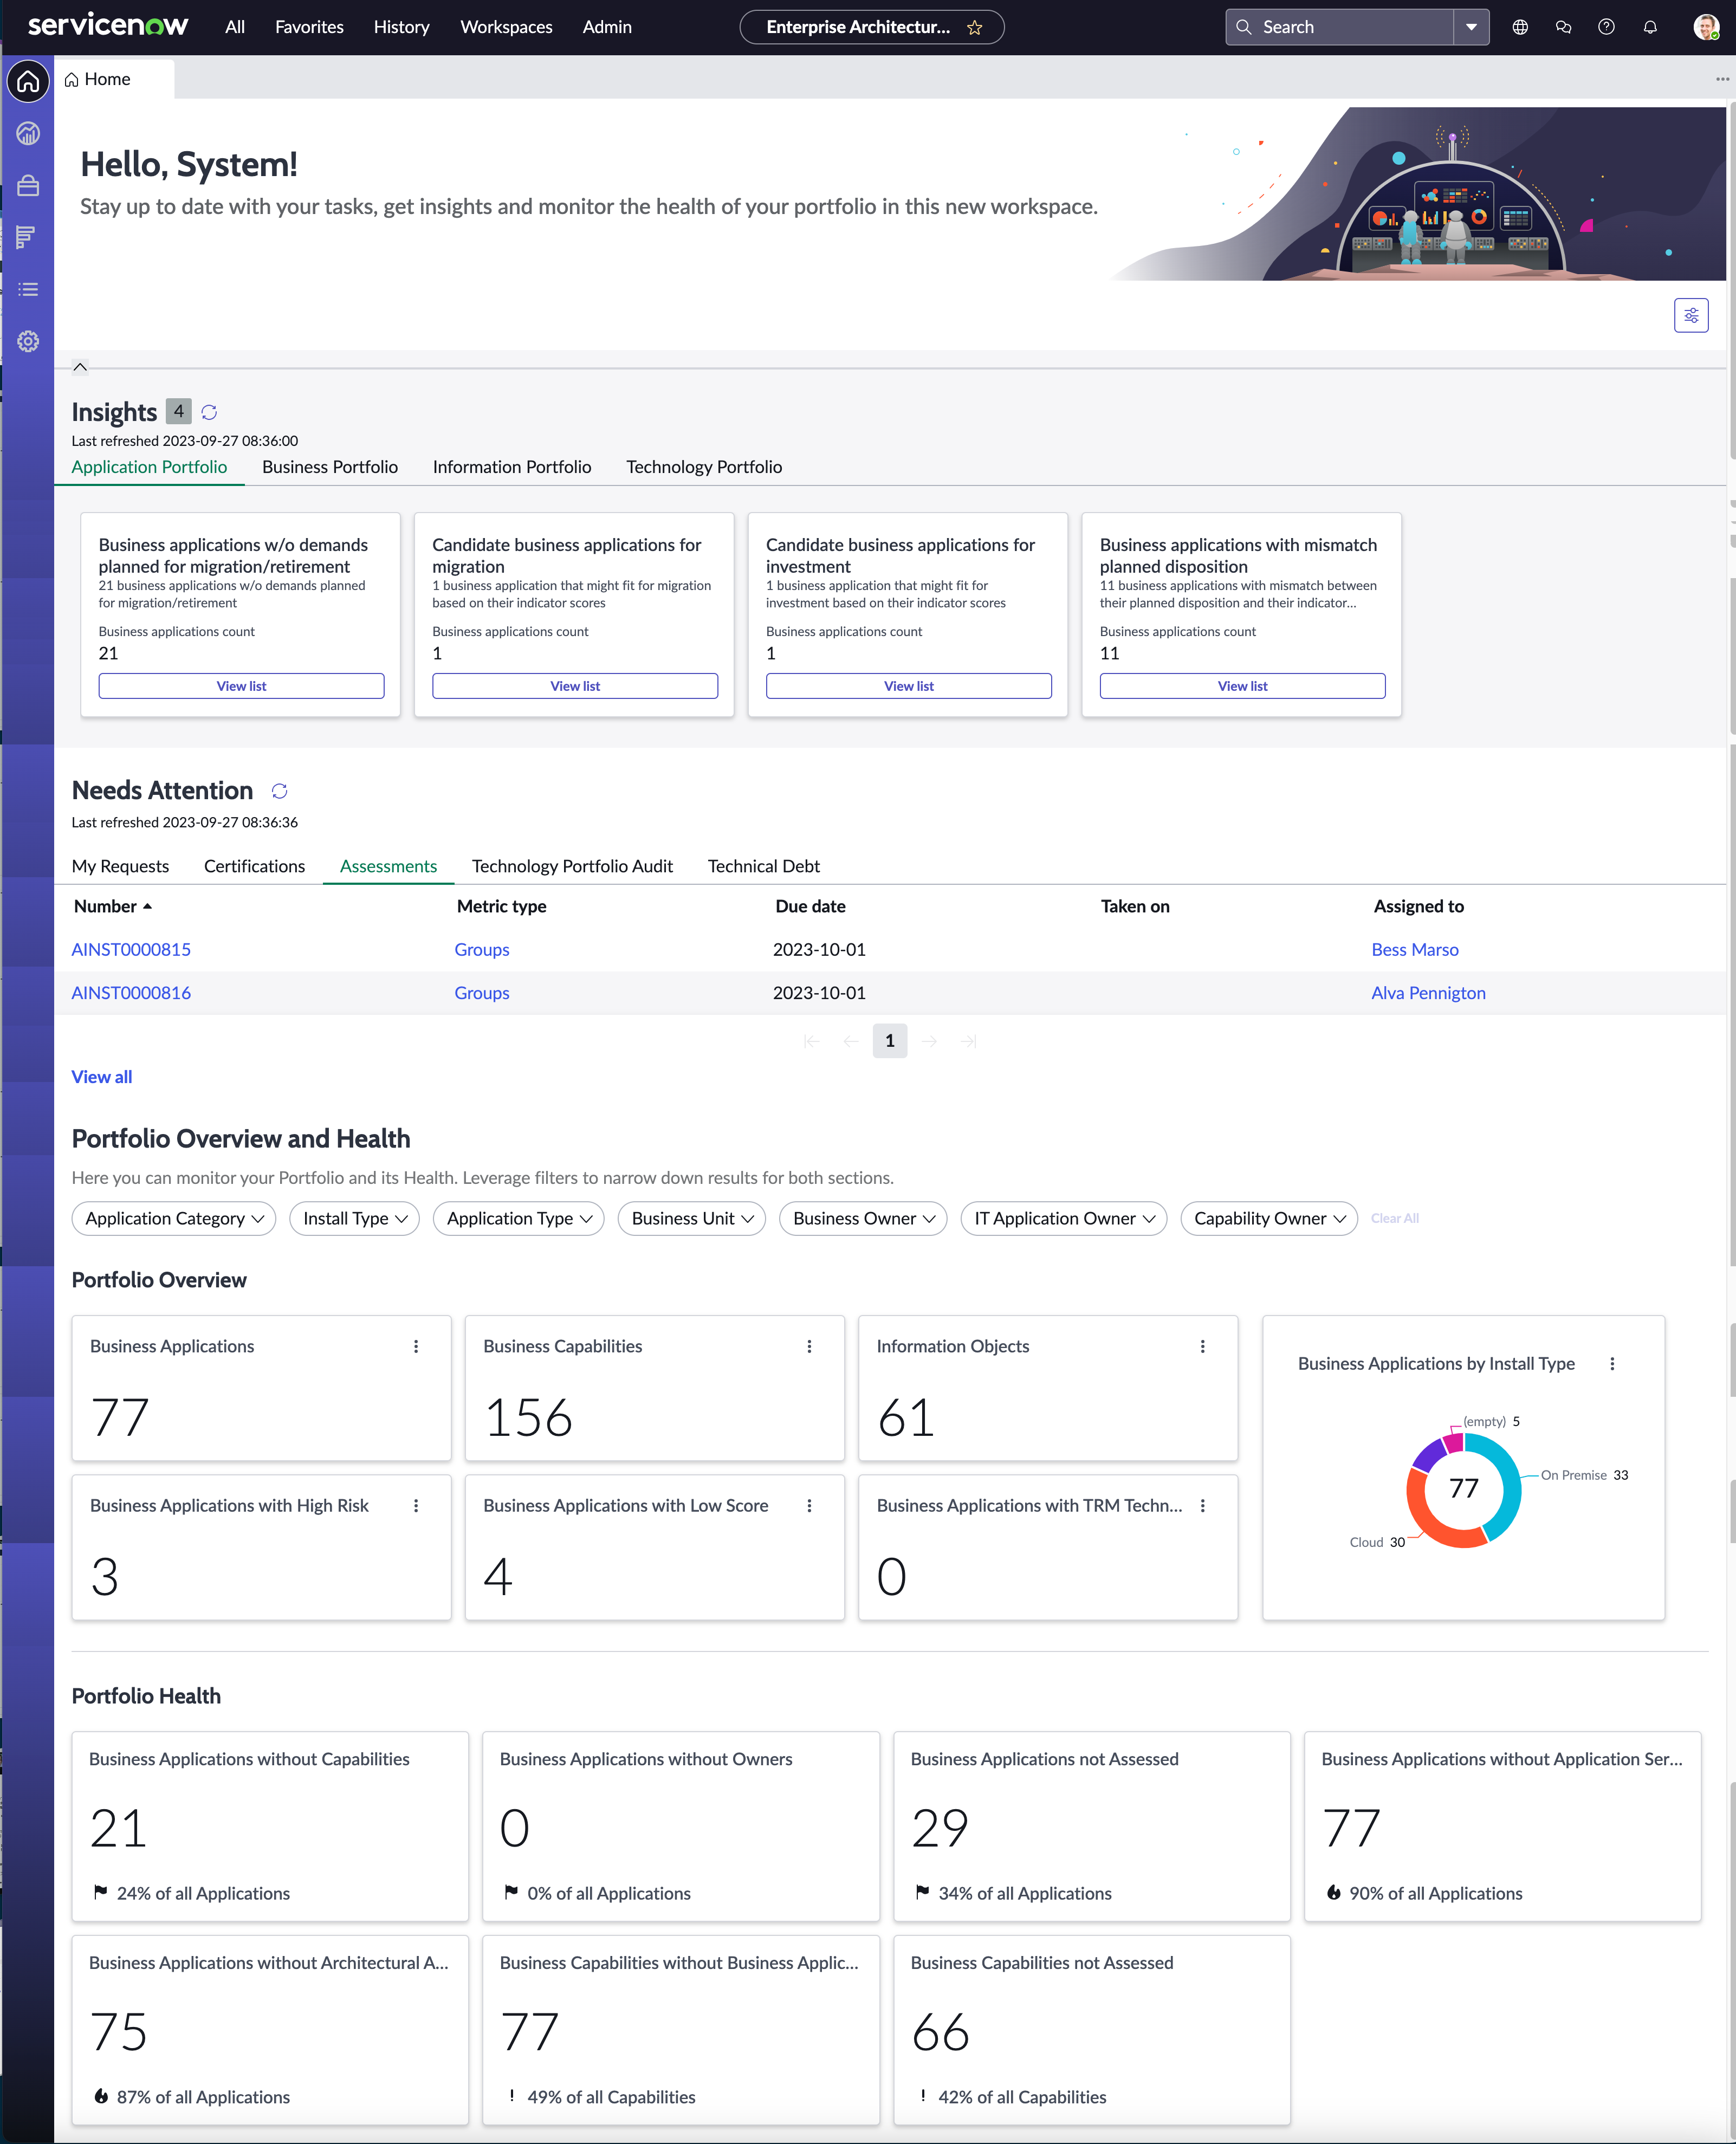Open assessment AINST0000815

131,949
